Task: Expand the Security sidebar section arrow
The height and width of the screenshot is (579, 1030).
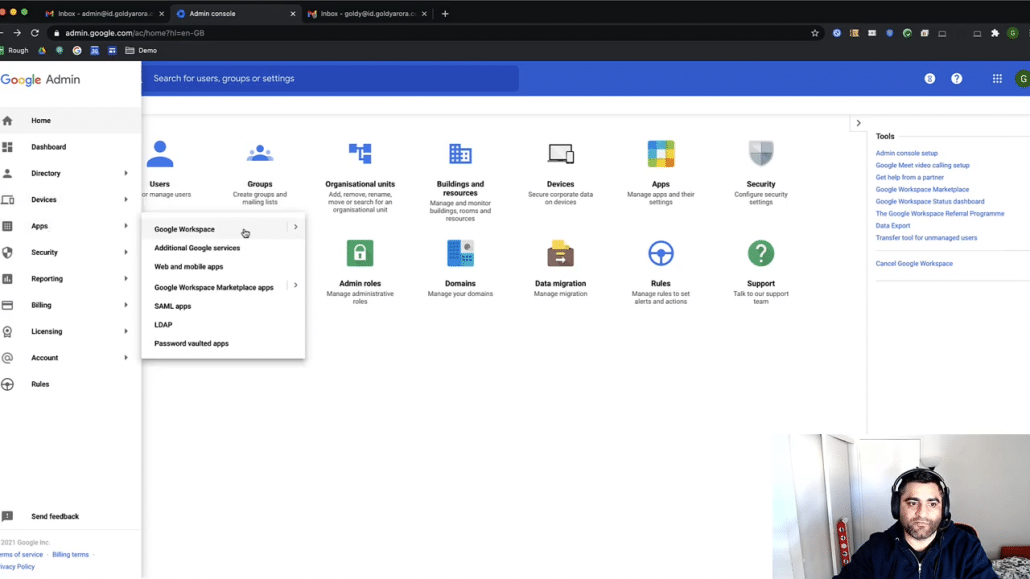Action: (125, 252)
